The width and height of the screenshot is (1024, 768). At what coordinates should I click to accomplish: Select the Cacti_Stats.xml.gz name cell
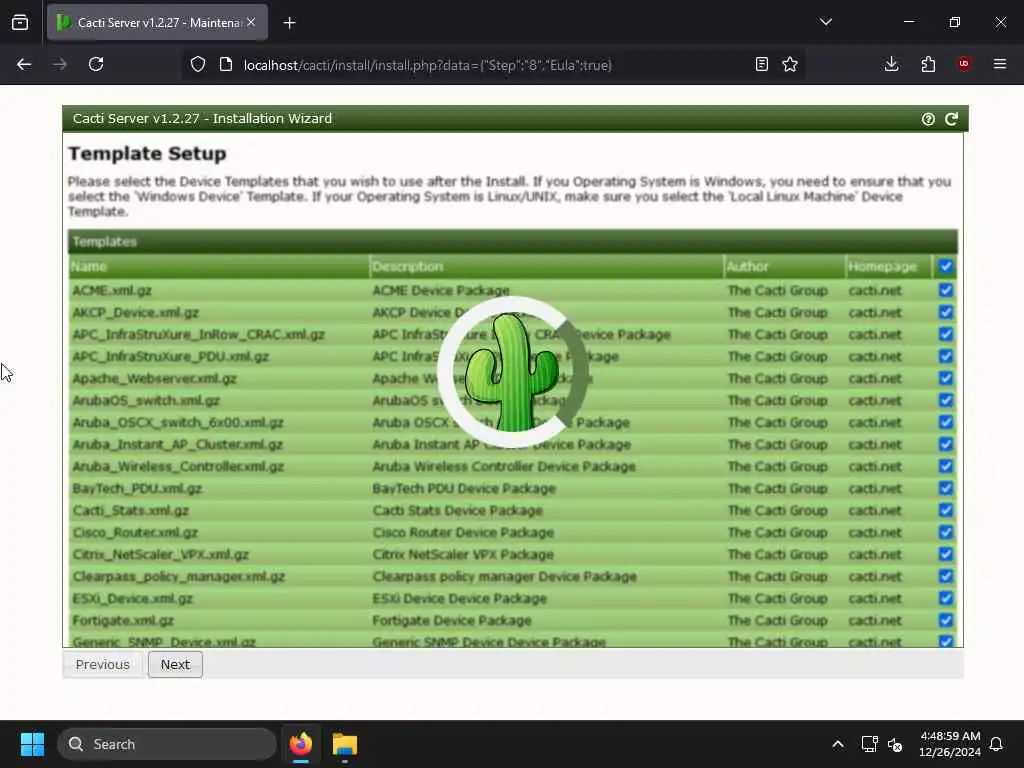[131, 510]
